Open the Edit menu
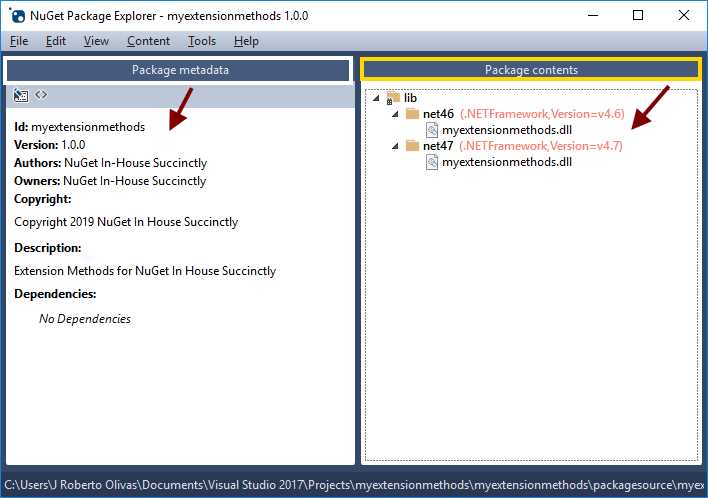 (56, 41)
